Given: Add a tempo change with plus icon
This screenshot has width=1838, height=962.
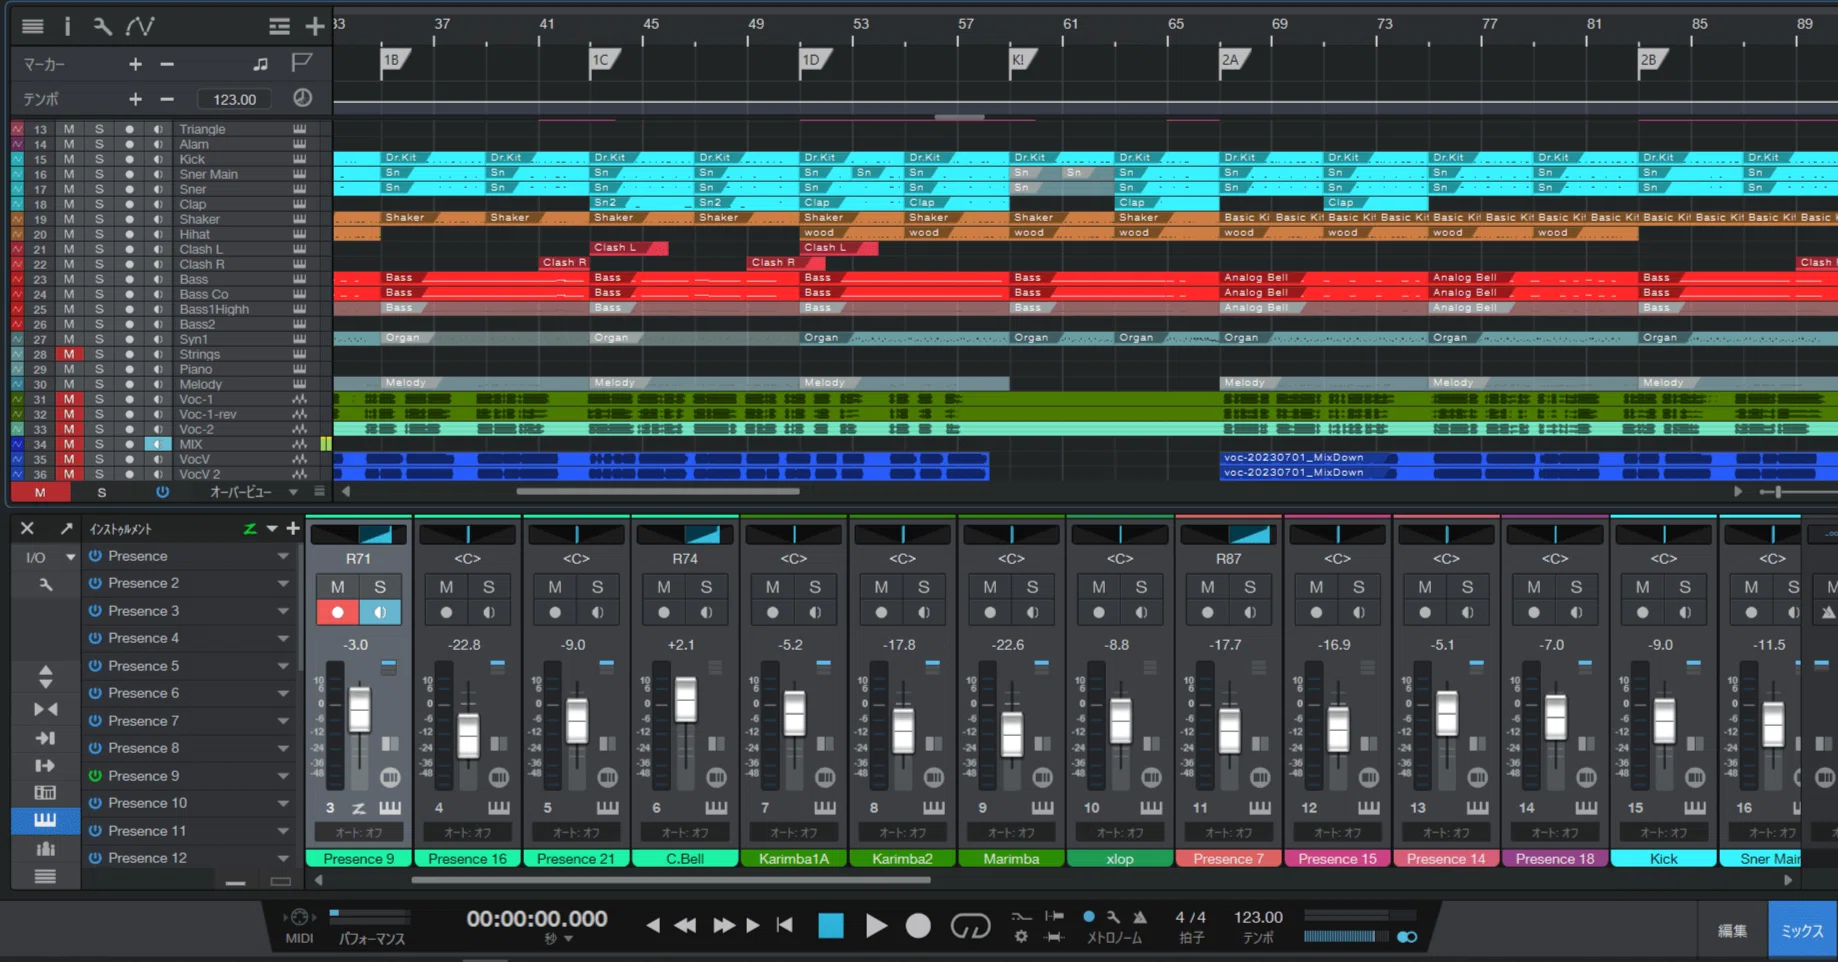Looking at the screenshot, I should click(135, 99).
